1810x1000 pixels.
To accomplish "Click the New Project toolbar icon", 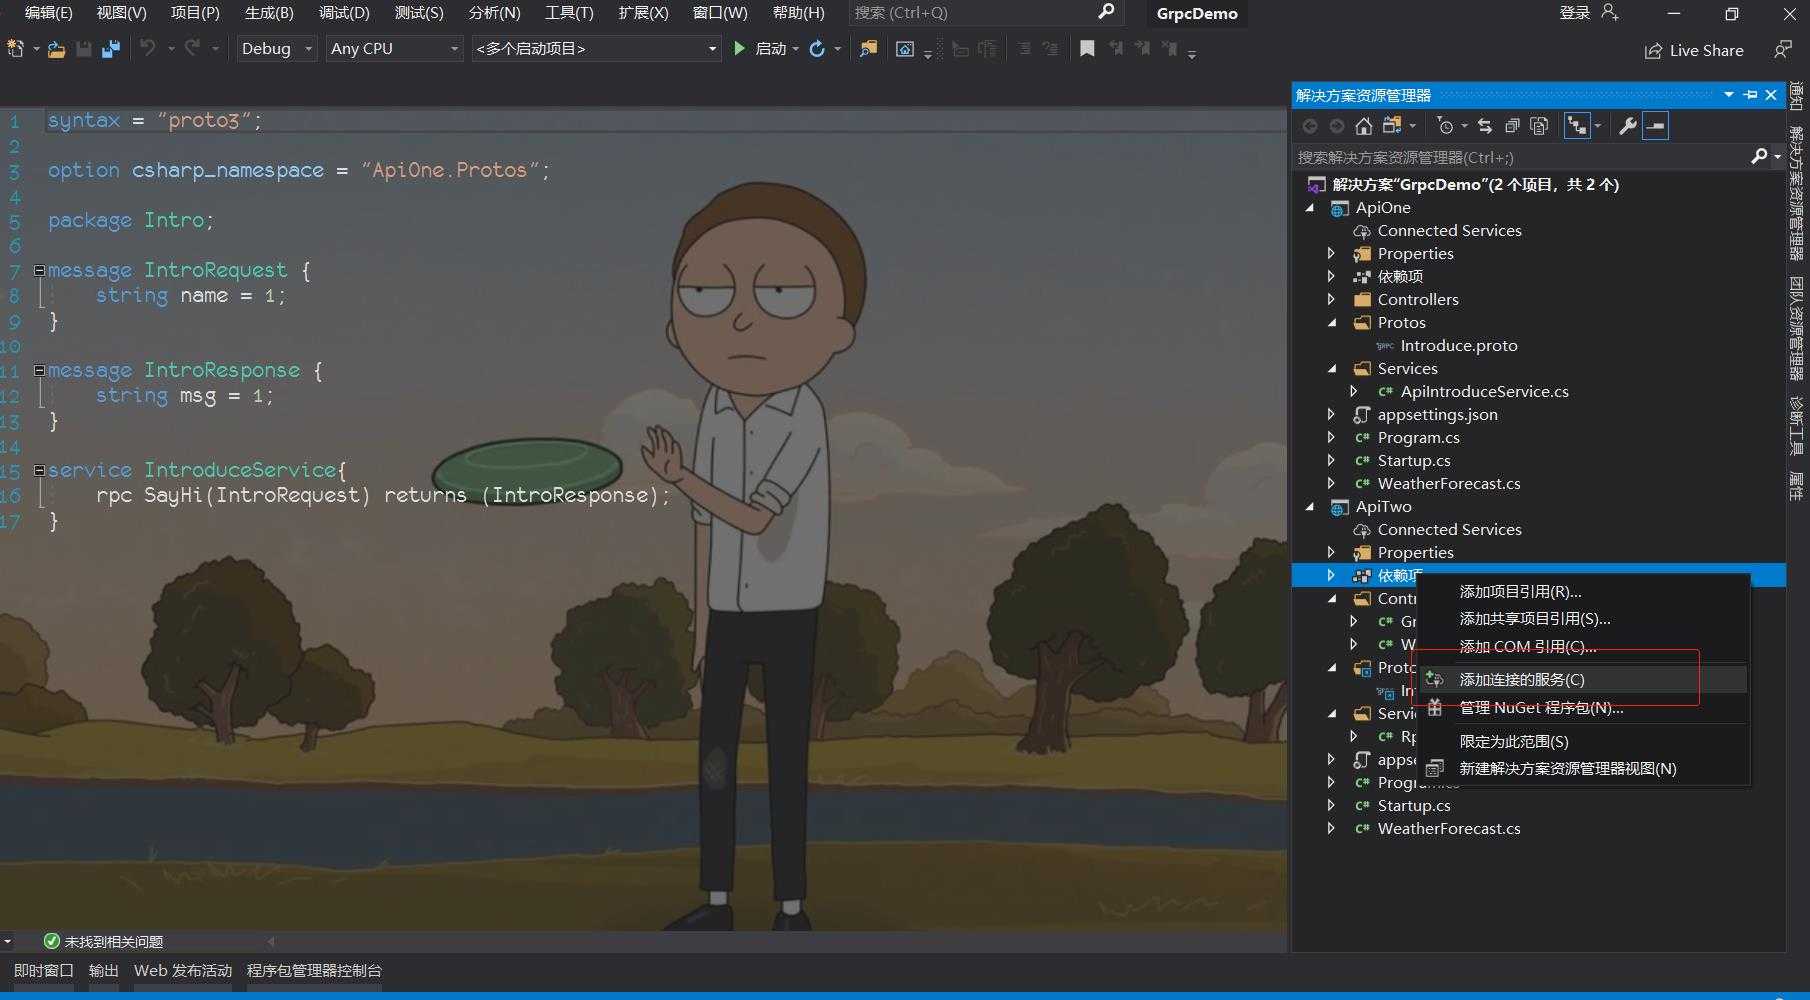I will 16,48.
